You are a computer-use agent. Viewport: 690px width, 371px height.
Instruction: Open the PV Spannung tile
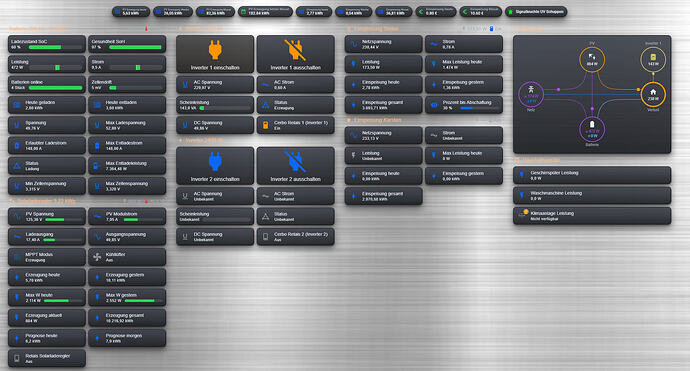pyautogui.click(x=47, y=216)
